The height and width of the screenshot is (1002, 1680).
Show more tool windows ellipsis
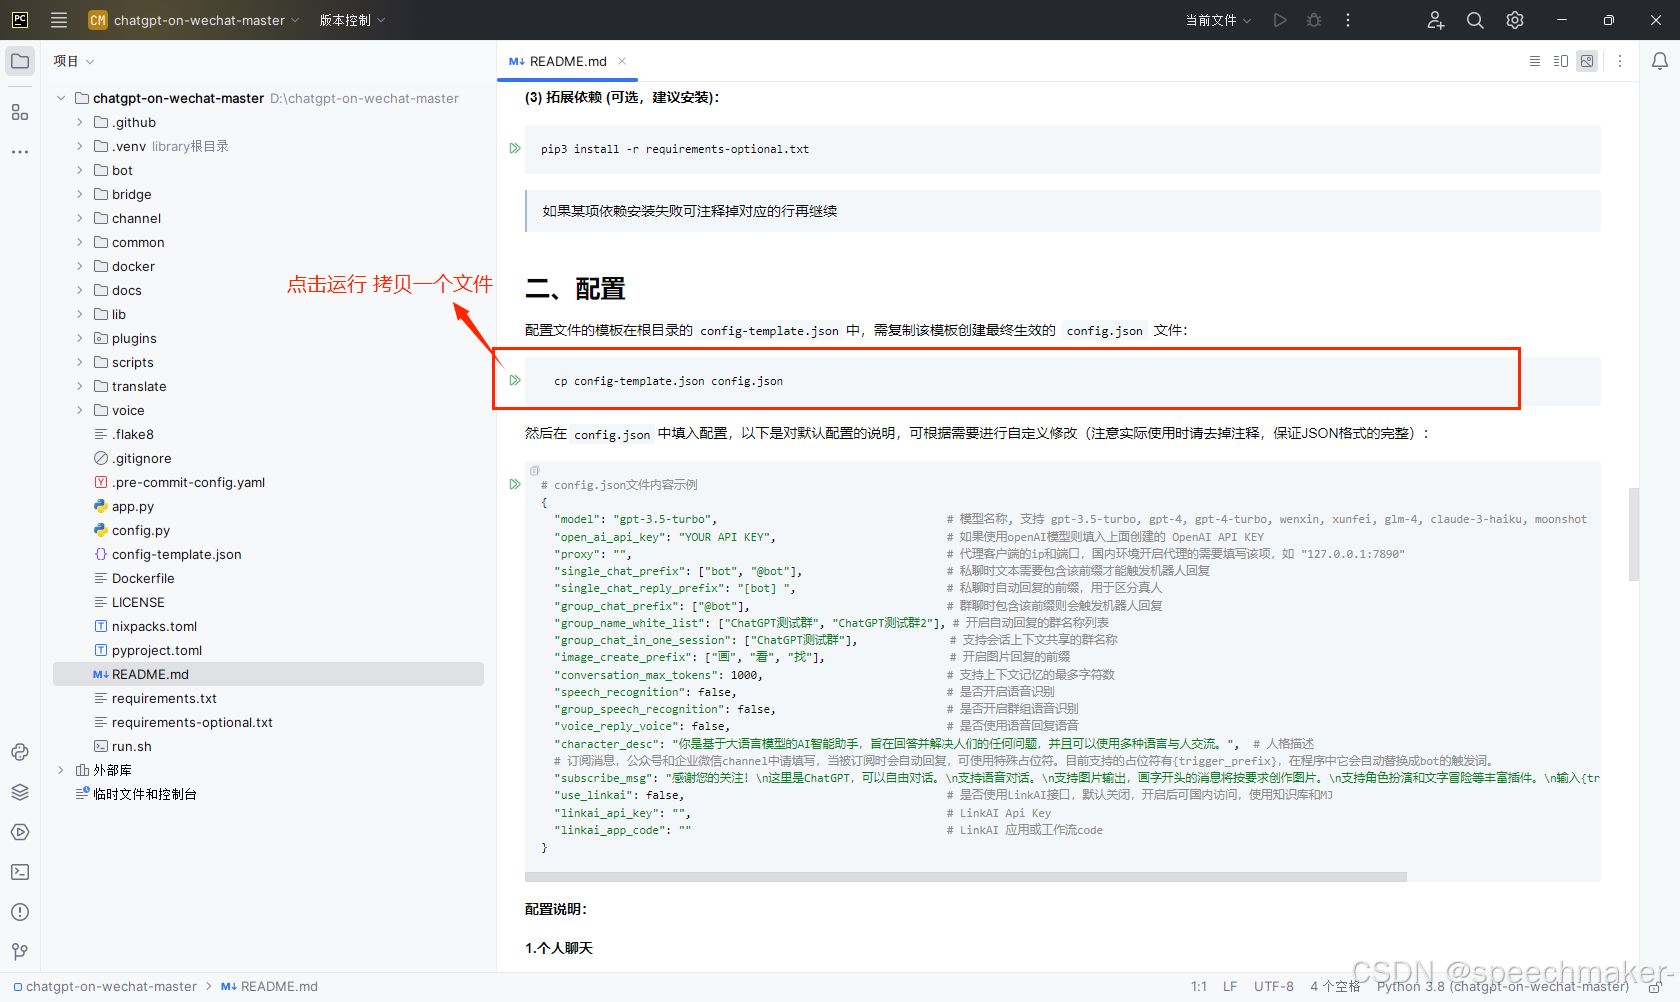(x=20, y=152)
